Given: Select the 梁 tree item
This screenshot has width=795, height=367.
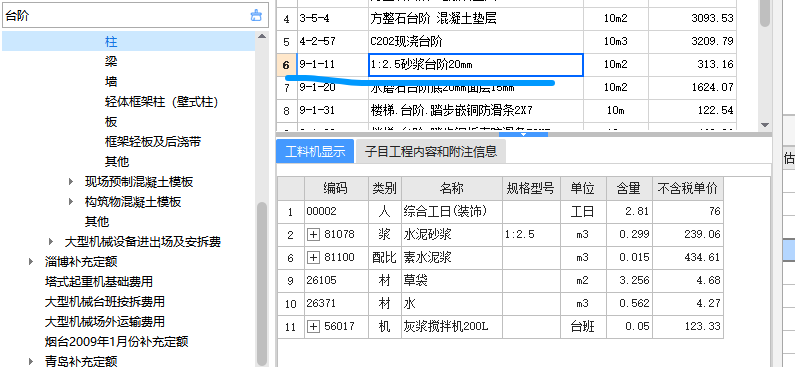Looking at the screenshot, I should [x=111, y=61].
